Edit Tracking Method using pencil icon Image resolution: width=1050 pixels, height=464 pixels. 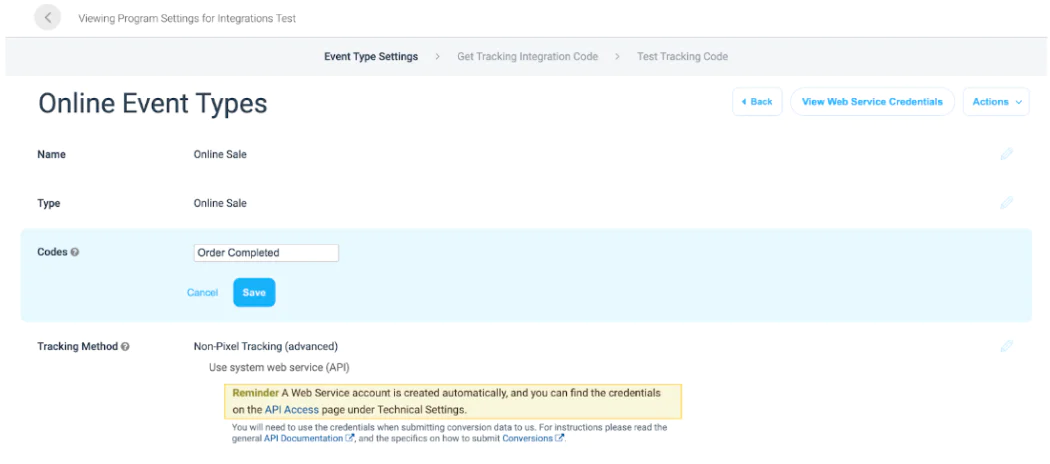click(x=1006, y=346)
